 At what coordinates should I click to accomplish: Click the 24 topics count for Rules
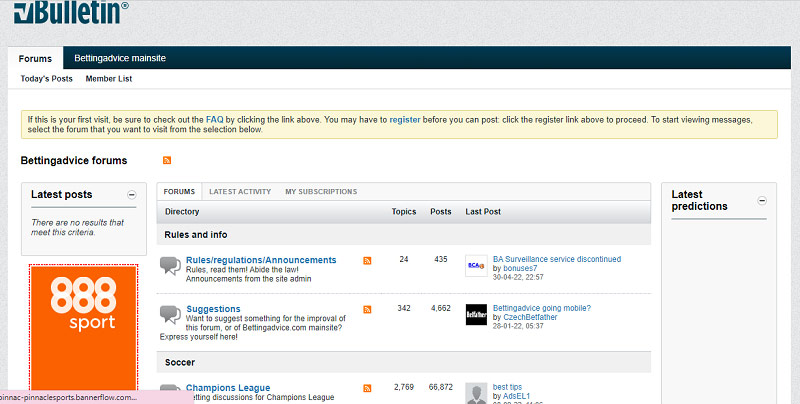coord(404,259)
